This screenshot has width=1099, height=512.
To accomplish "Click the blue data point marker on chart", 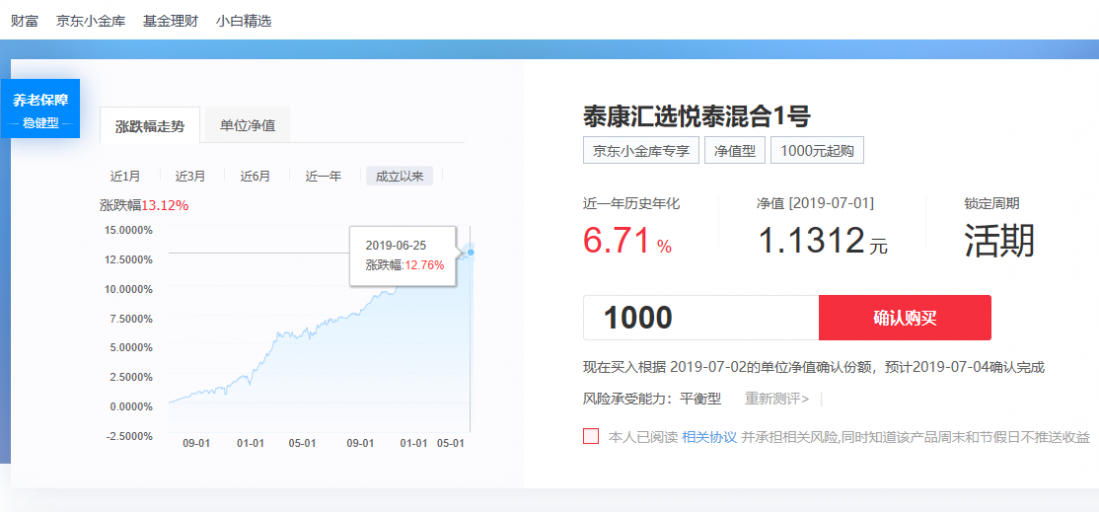I will (x=471, y=252).
